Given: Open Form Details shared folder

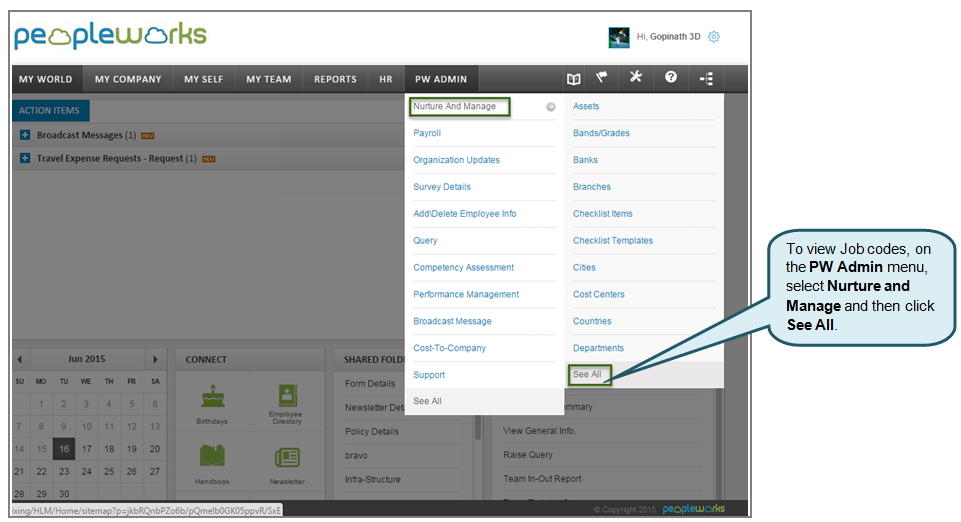Looking at the screenshot, I should [370, 384].
